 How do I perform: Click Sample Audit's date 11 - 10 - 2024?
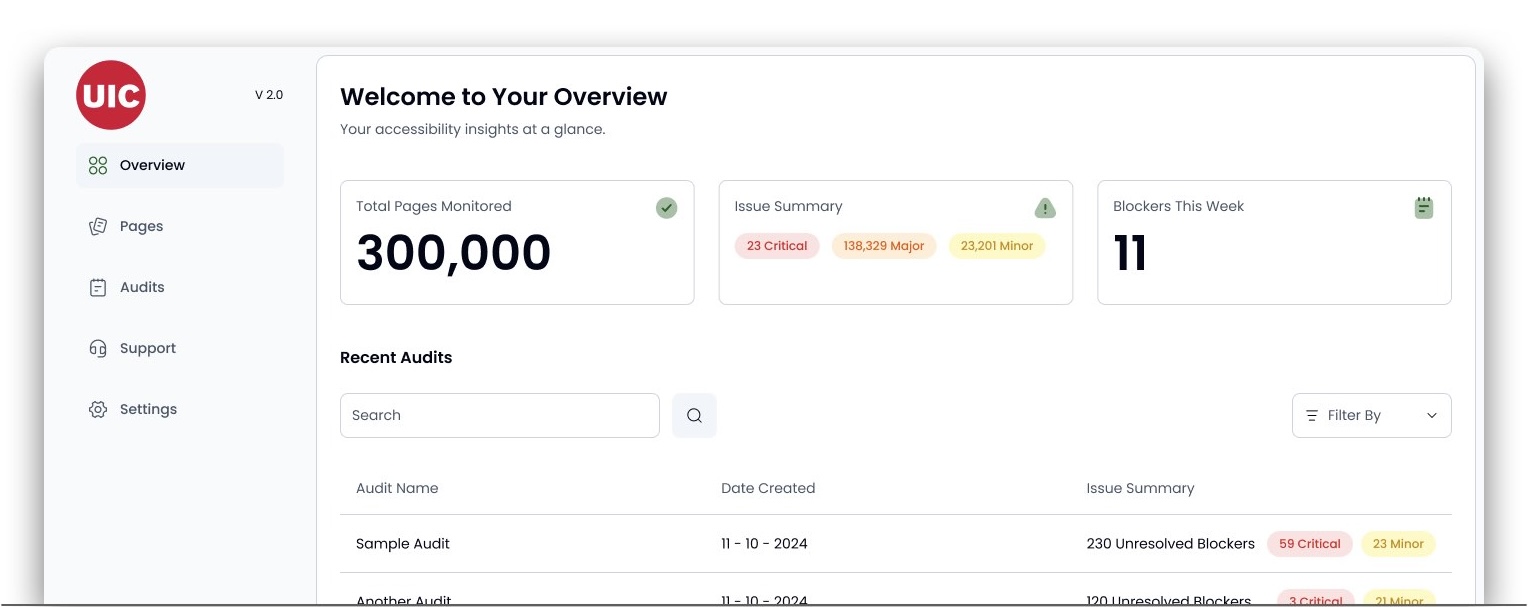click(x=764, y=545)
